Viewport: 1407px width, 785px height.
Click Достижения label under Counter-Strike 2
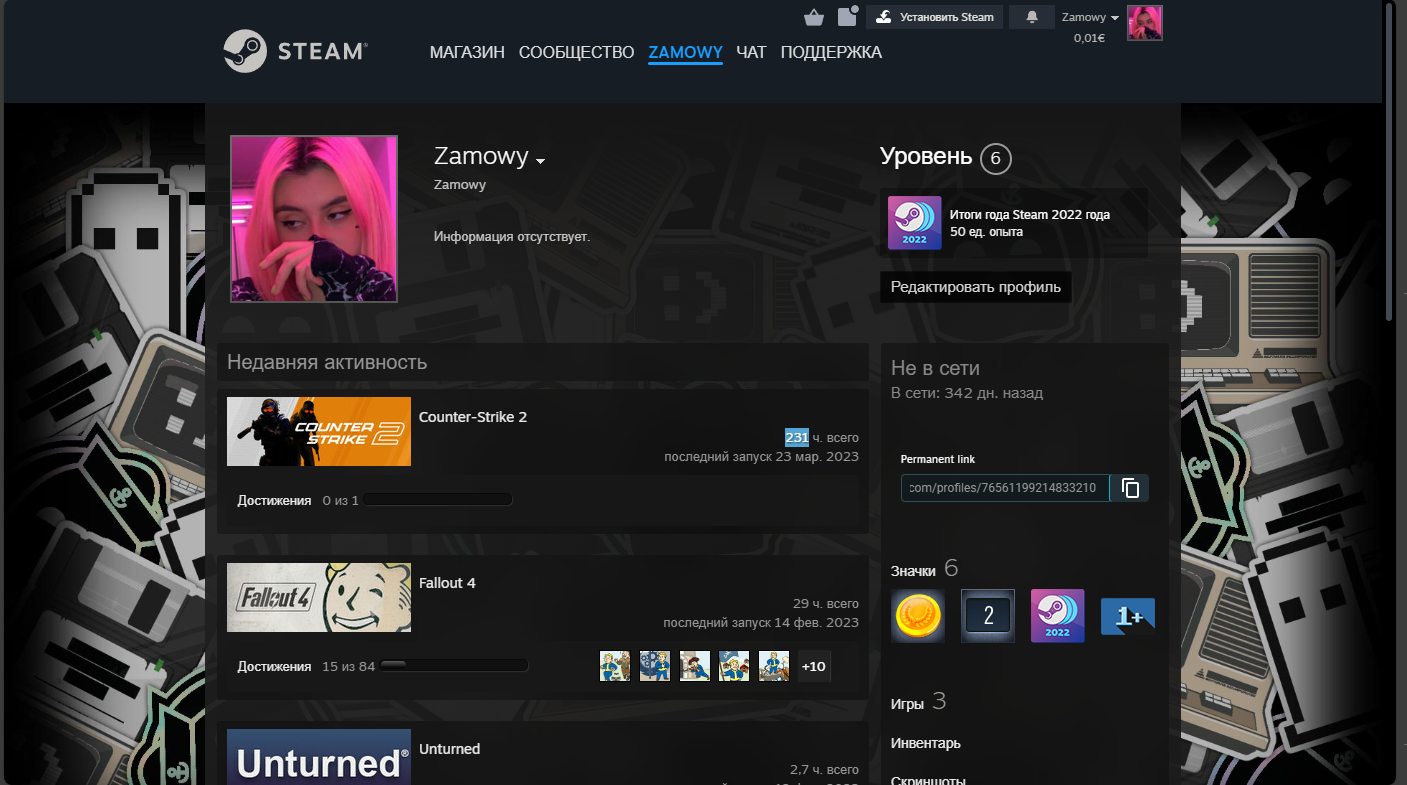[x=275, y=500]
